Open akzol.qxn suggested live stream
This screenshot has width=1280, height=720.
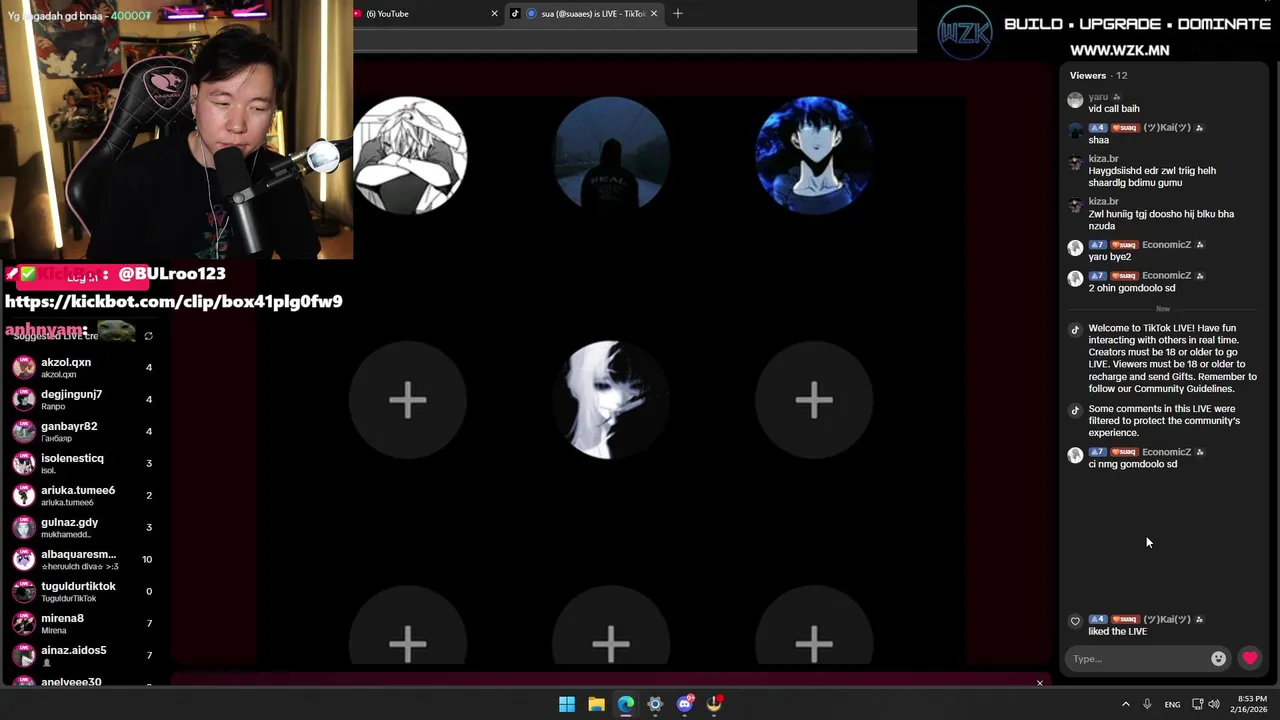(84, 367)
